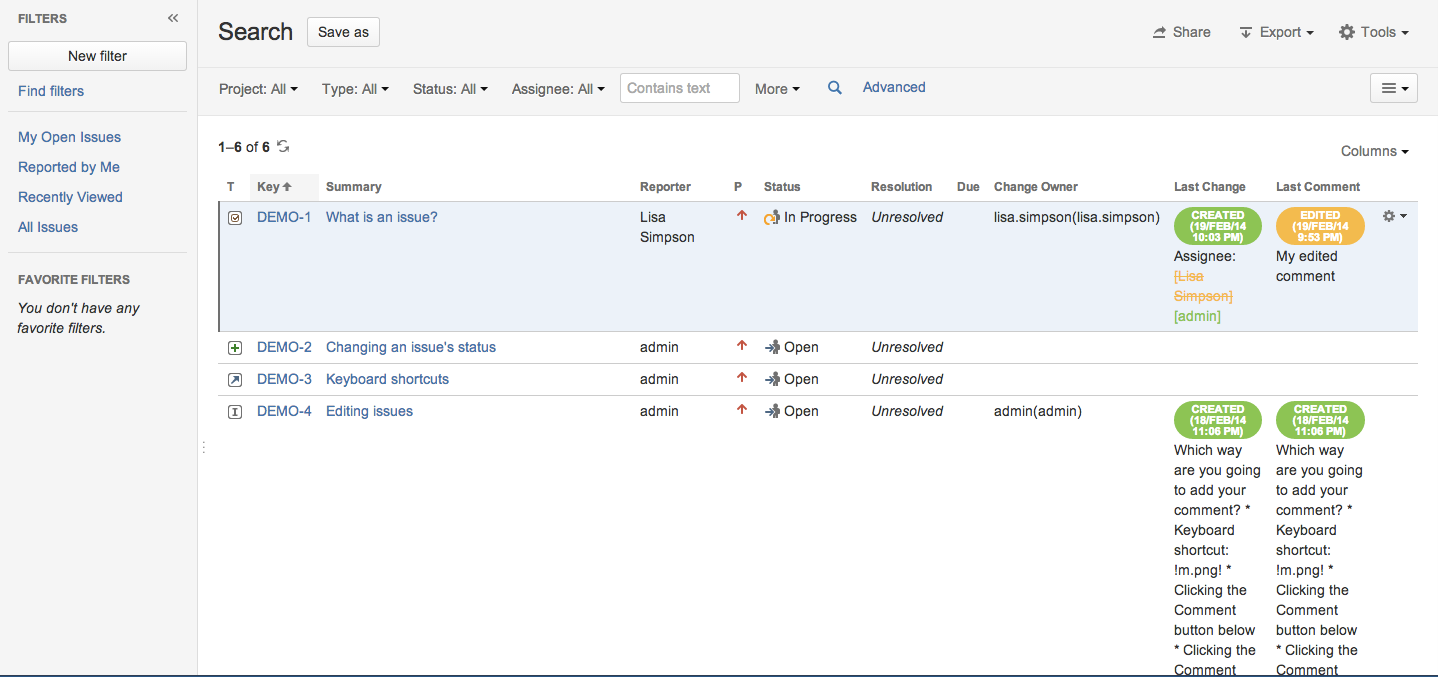Select the Reported by Me filter

(x=69, y=167)
